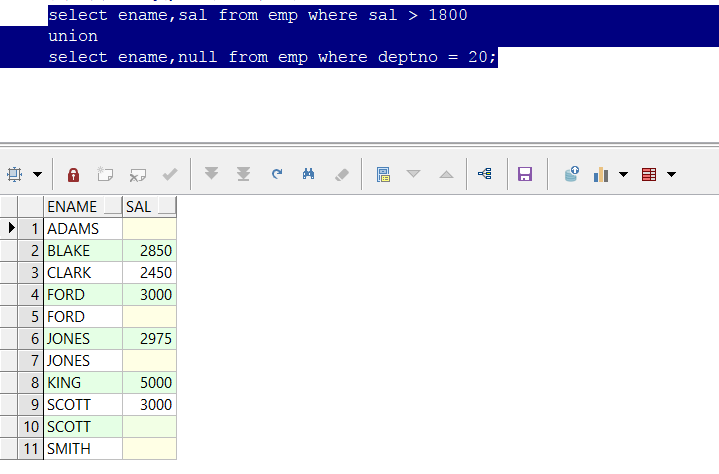Click the BLAKE cell

pos(83,250)
